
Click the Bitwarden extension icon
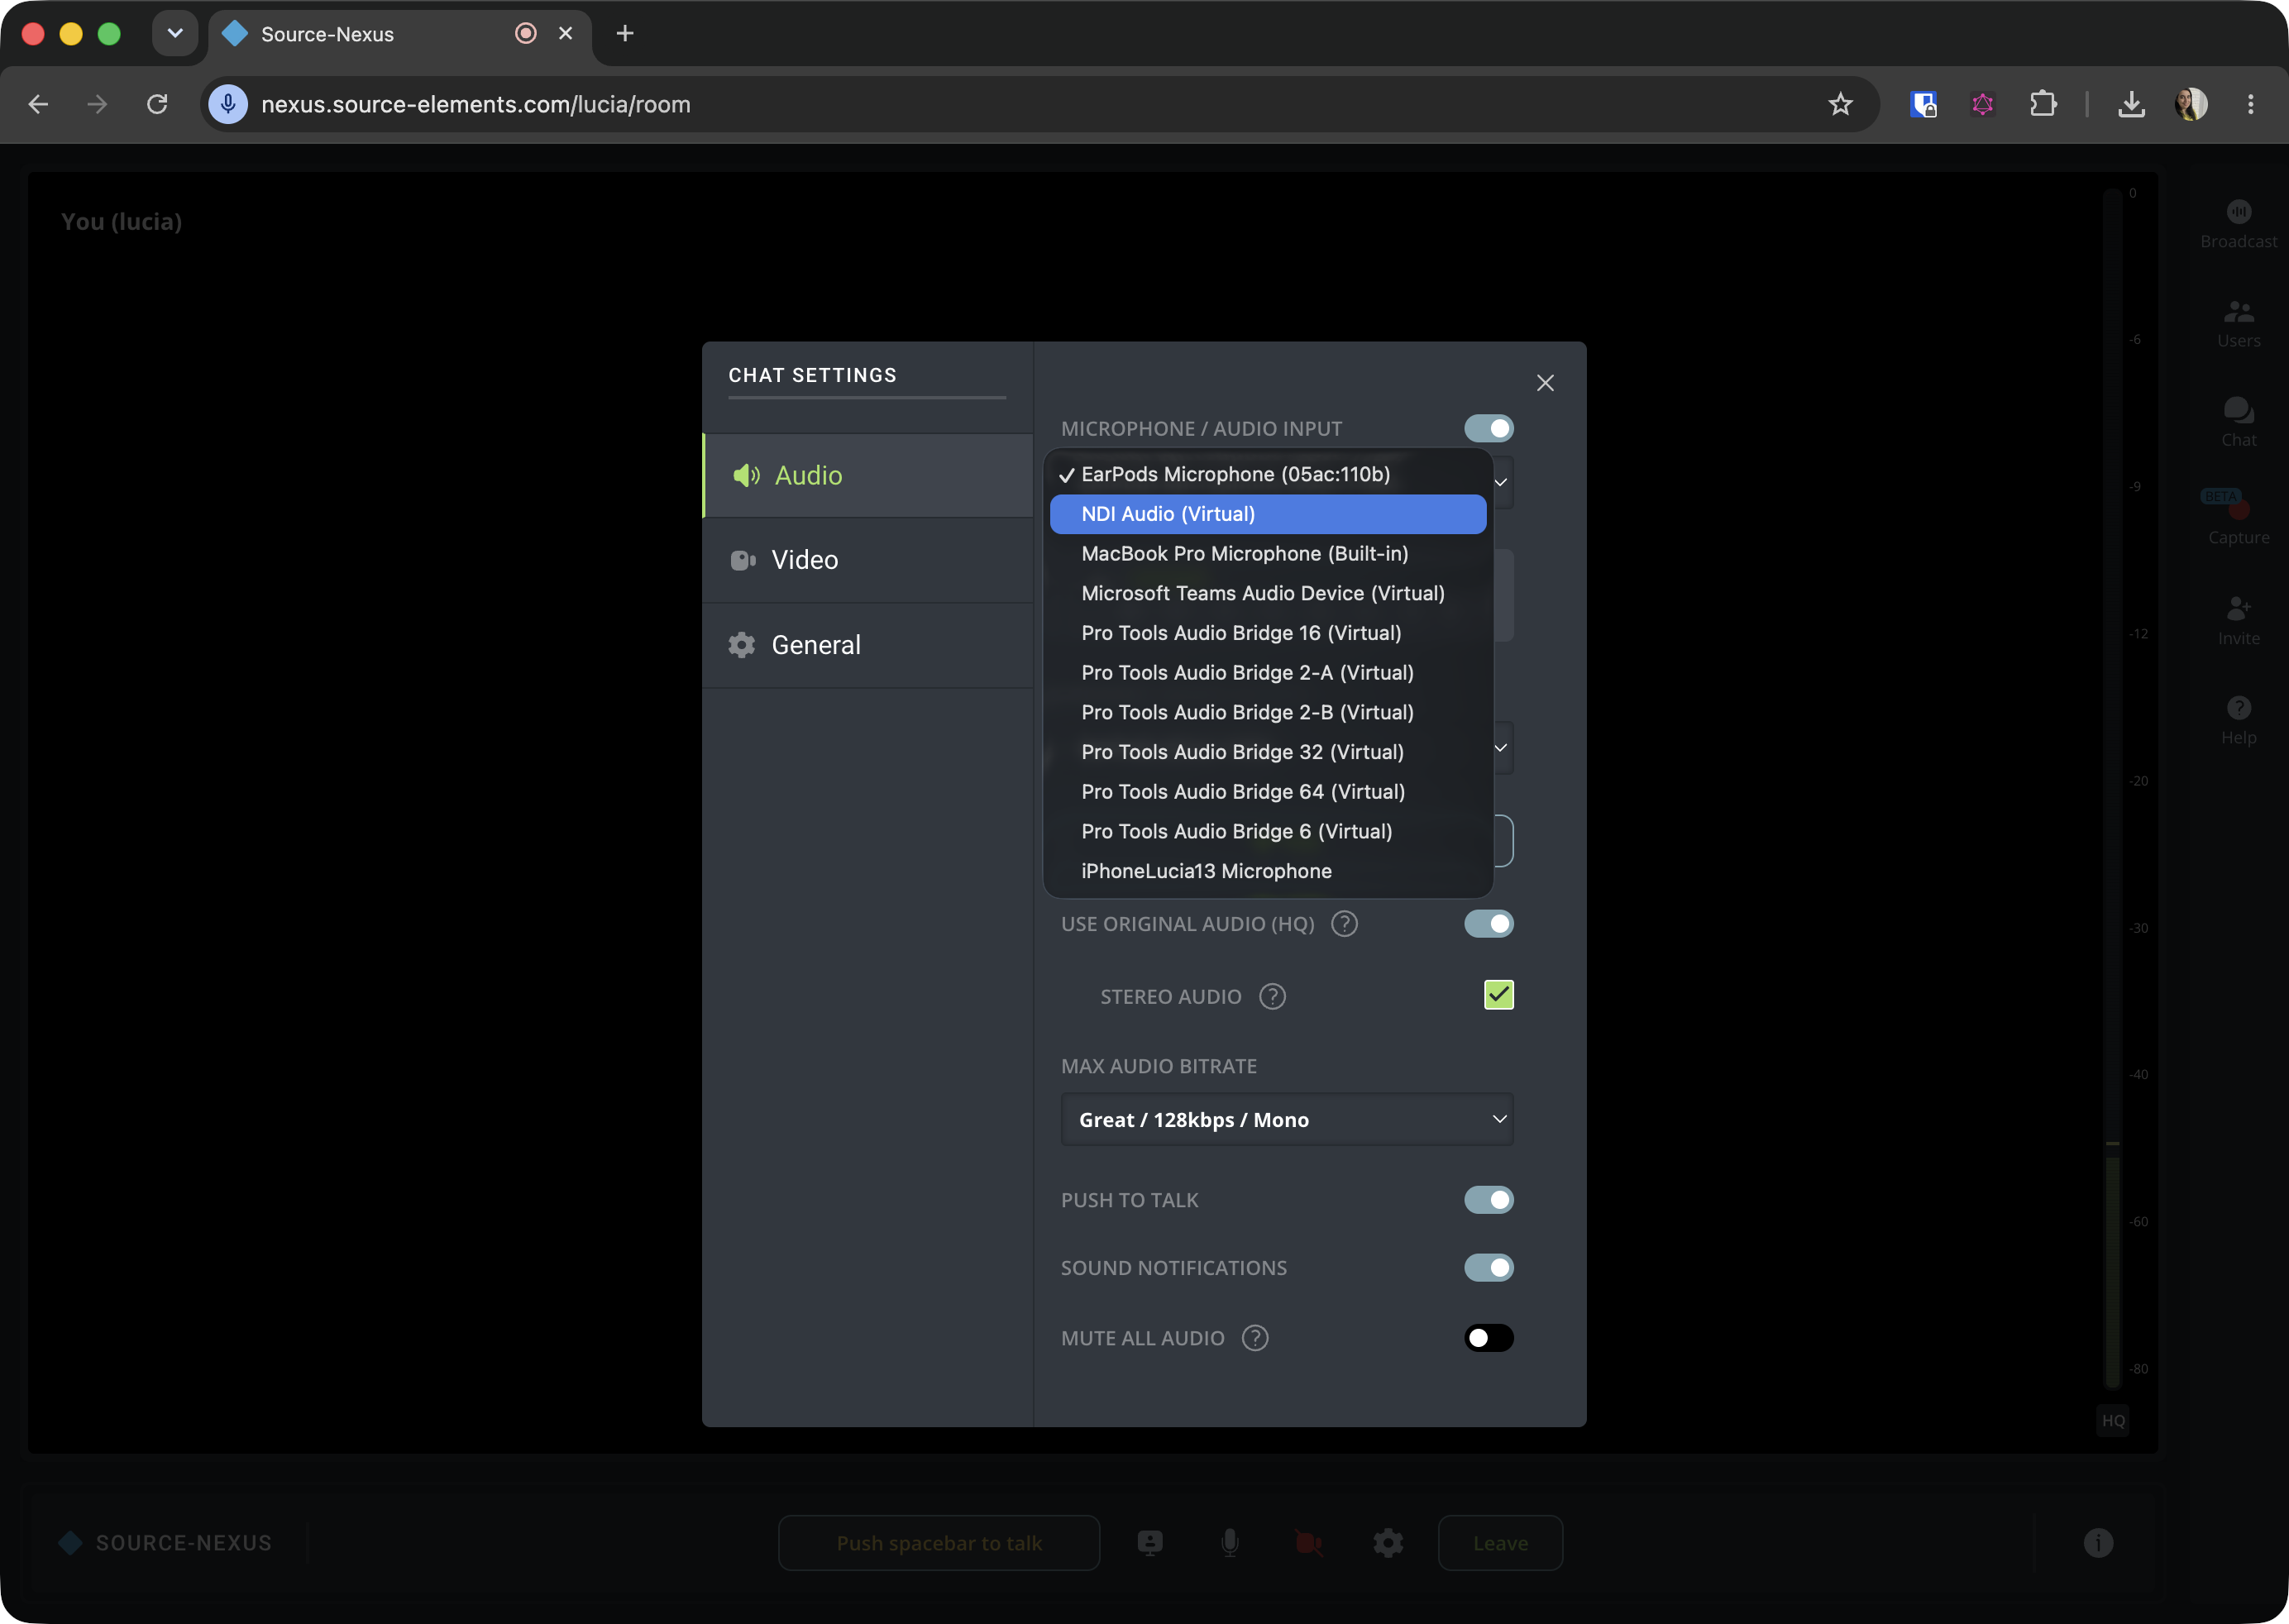(1923, 104)
